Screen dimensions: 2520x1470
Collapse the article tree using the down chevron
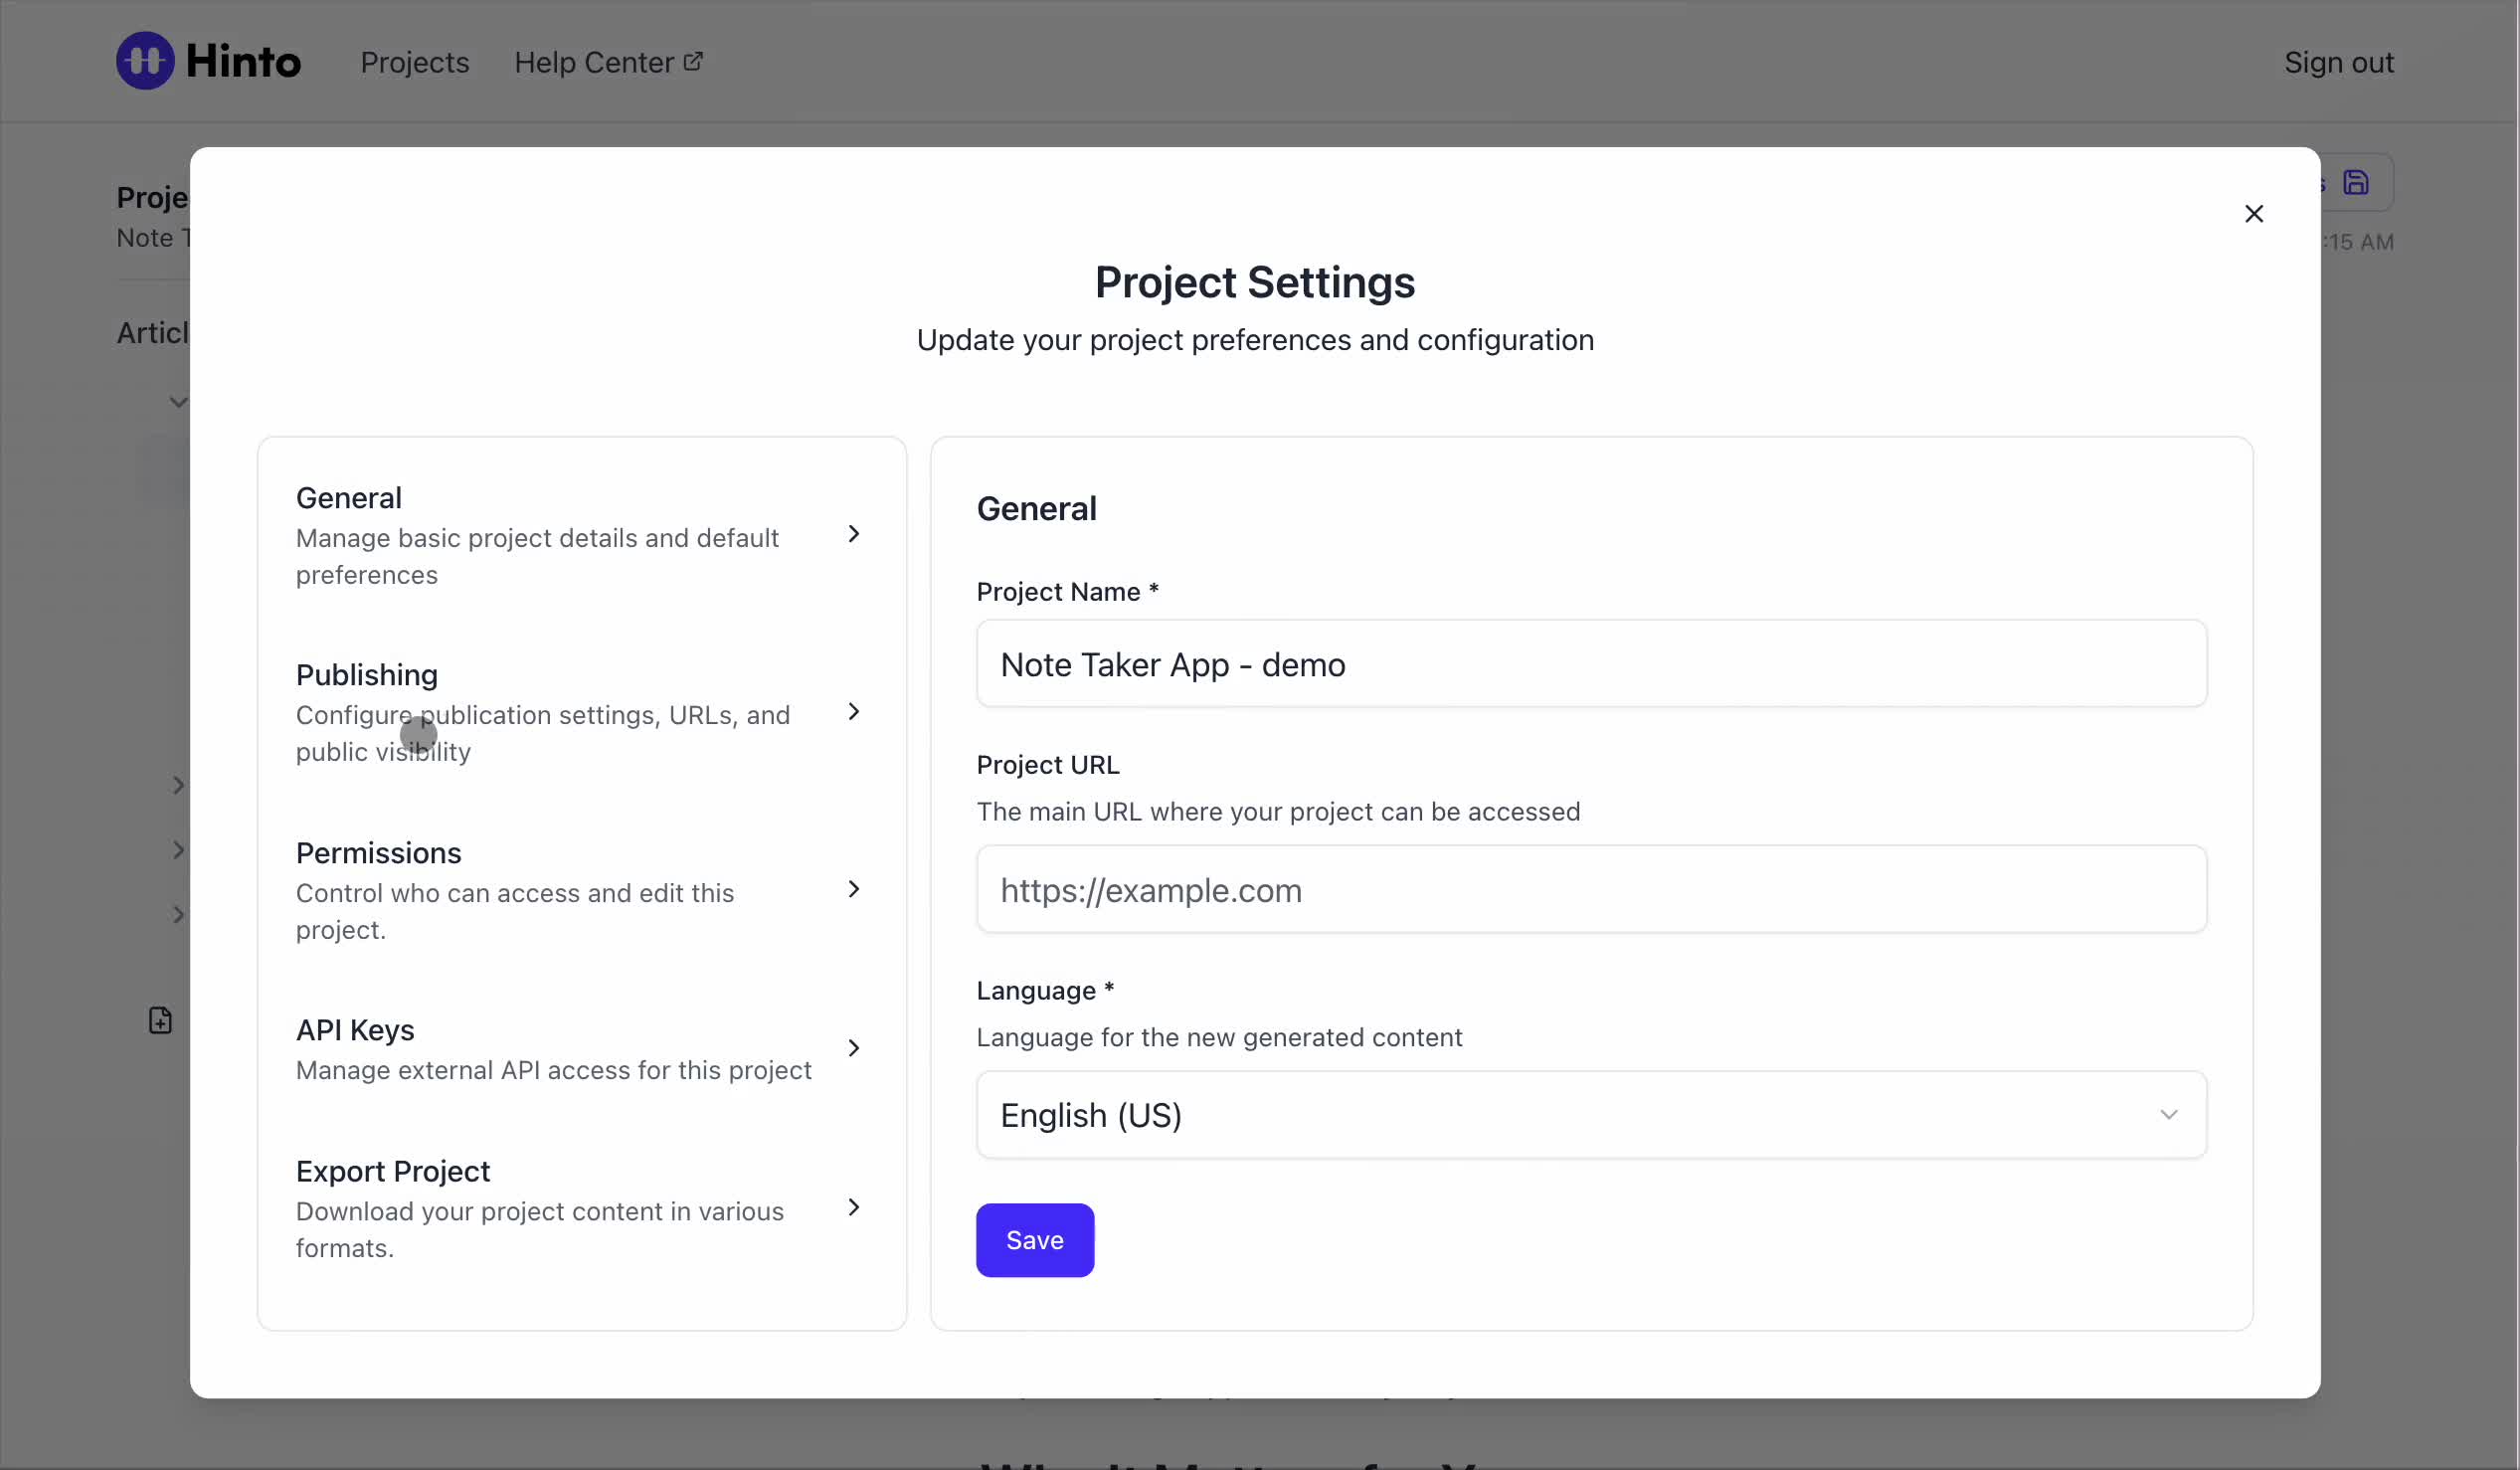(x=178, y=402)
